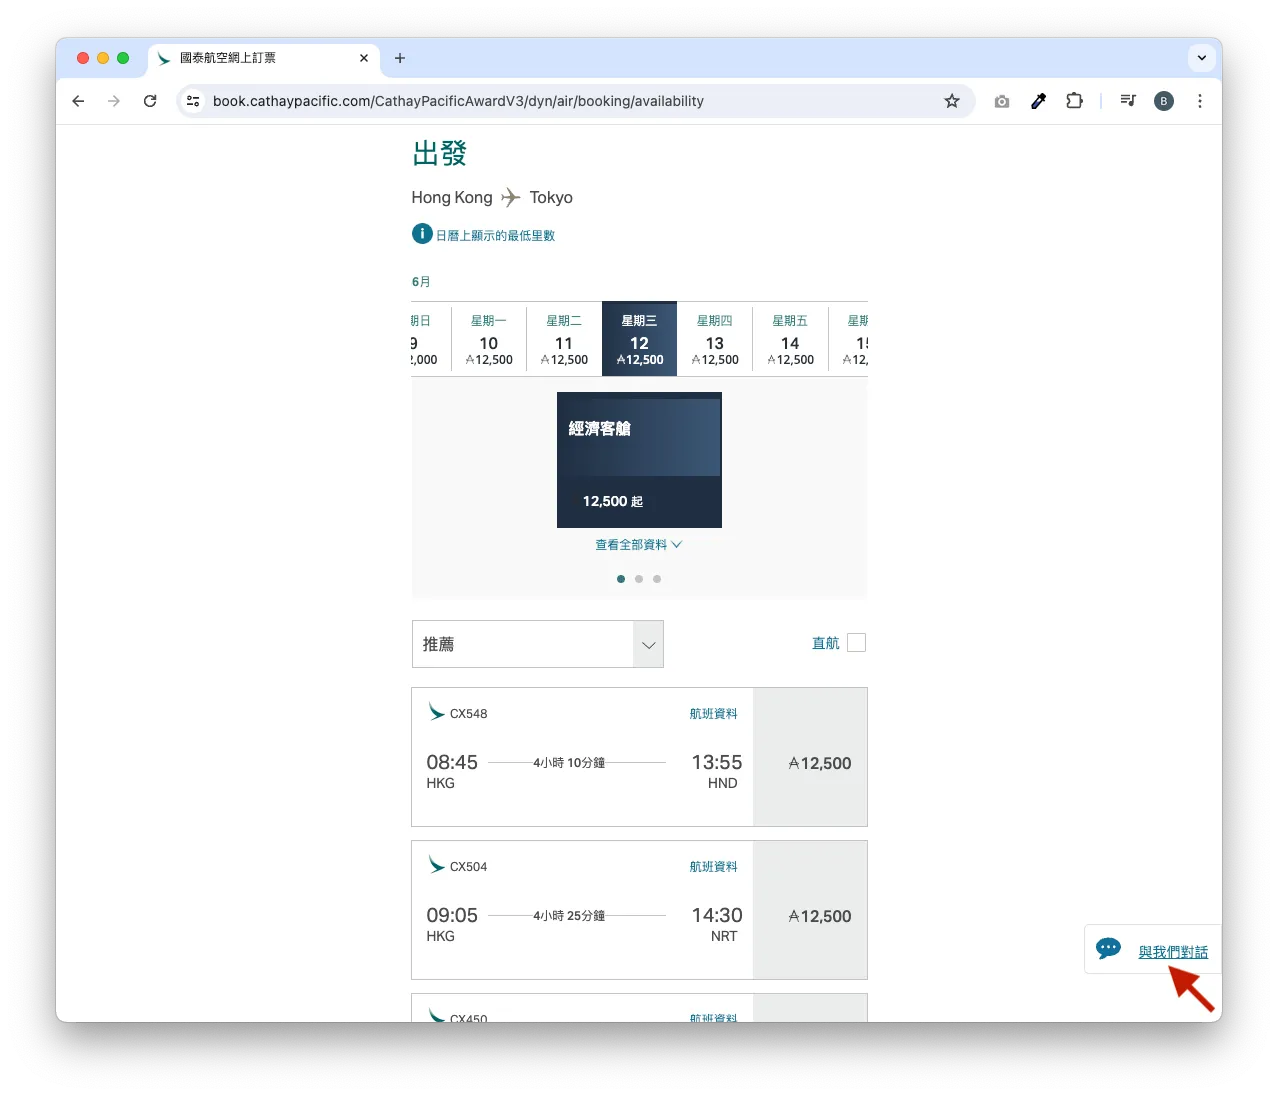Image resolution: width=1278 pixels, height=1096 pixels.
Task: Click the 與我們對話 chat link
Action: click(1173, 952)
